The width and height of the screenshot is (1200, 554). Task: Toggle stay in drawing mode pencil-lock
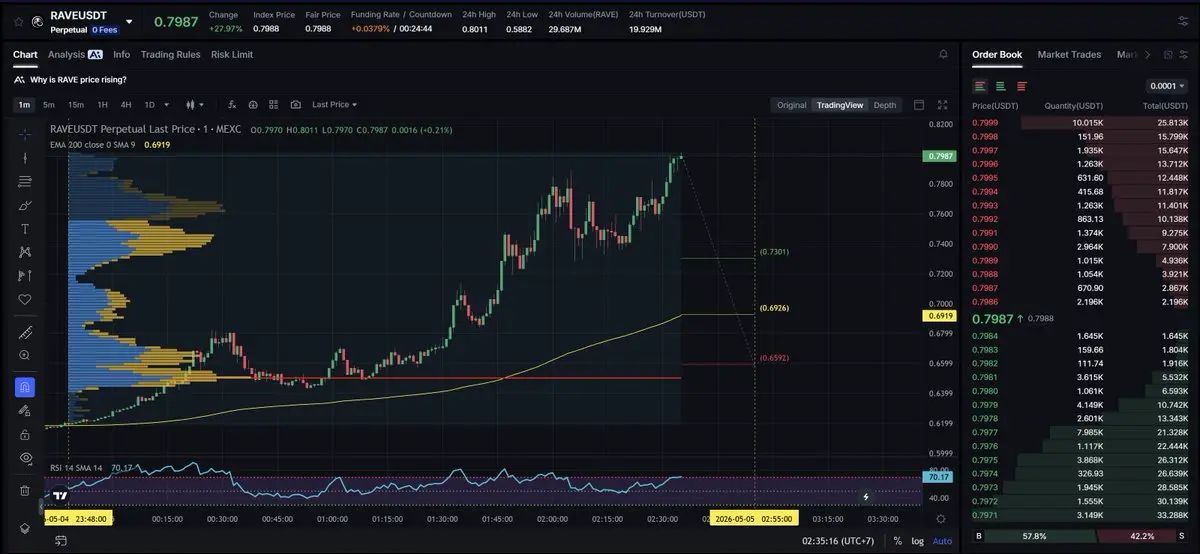[25, 411]
